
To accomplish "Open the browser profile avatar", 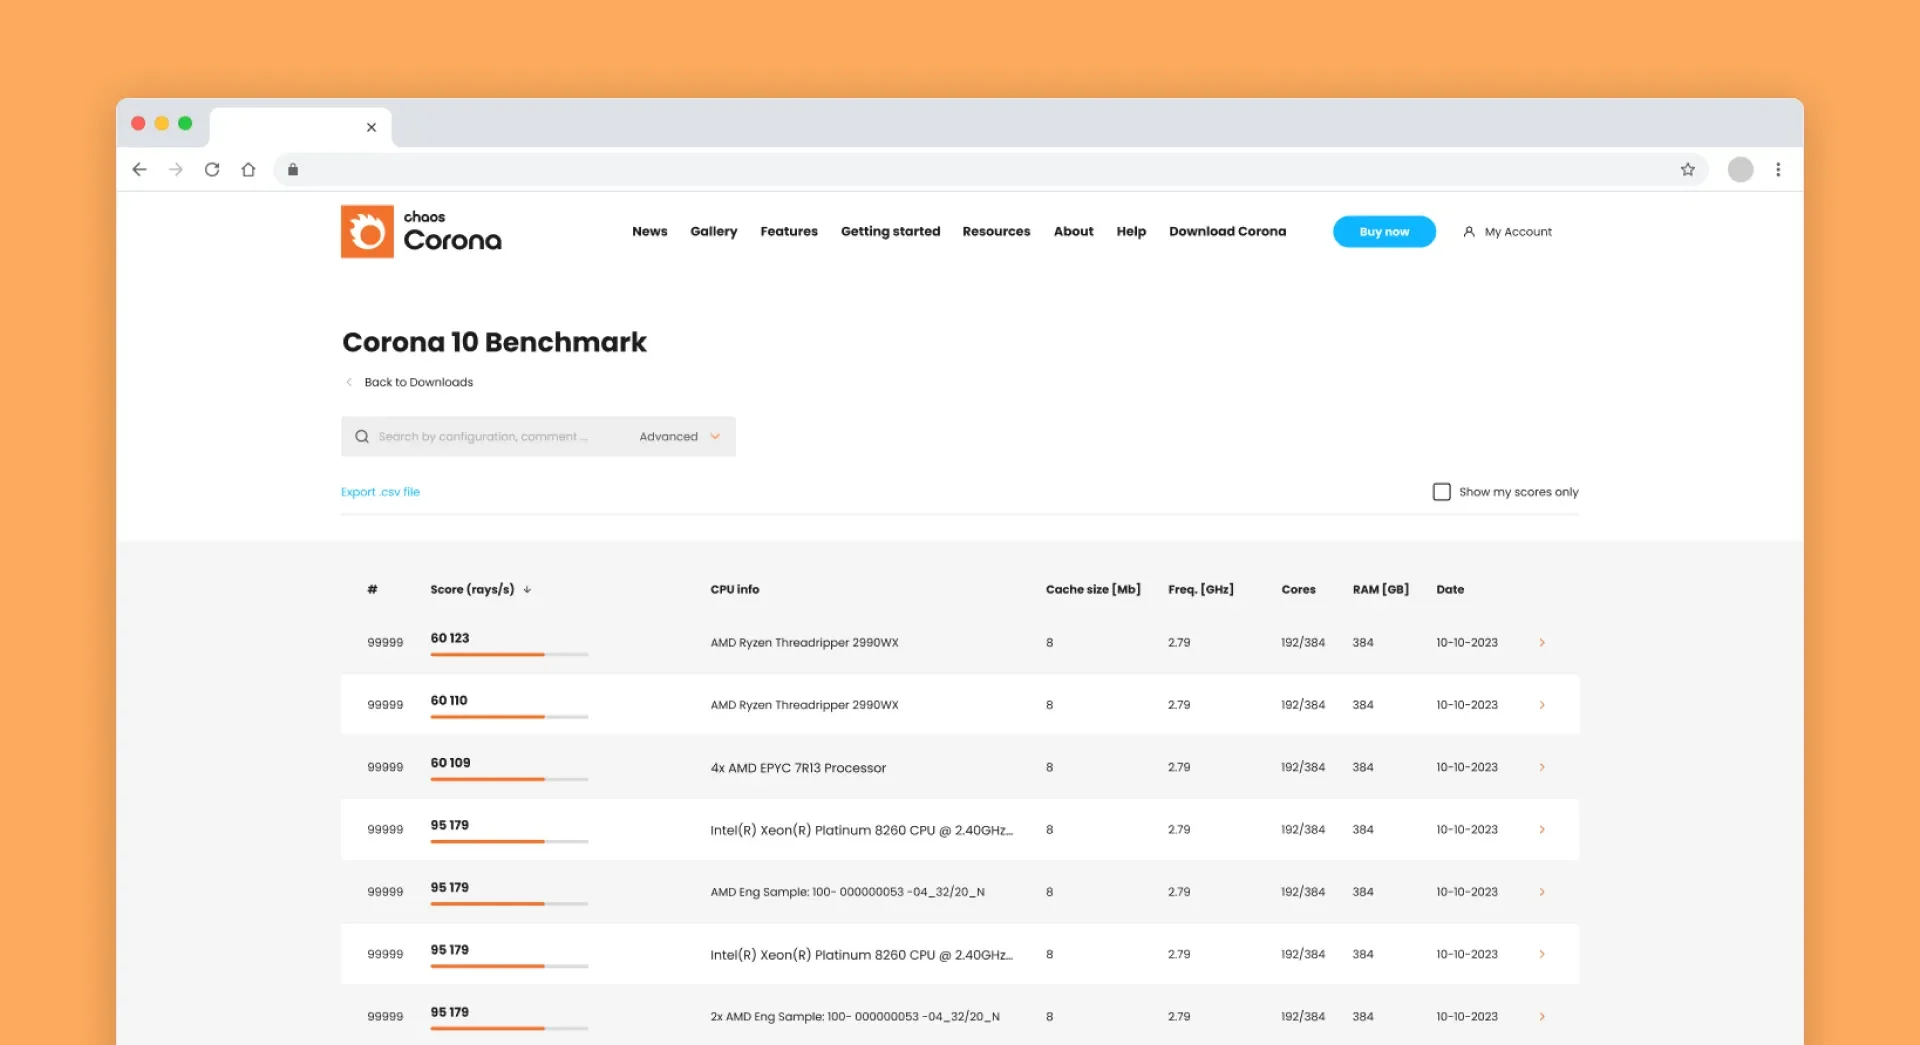I will coord(1741,170).
